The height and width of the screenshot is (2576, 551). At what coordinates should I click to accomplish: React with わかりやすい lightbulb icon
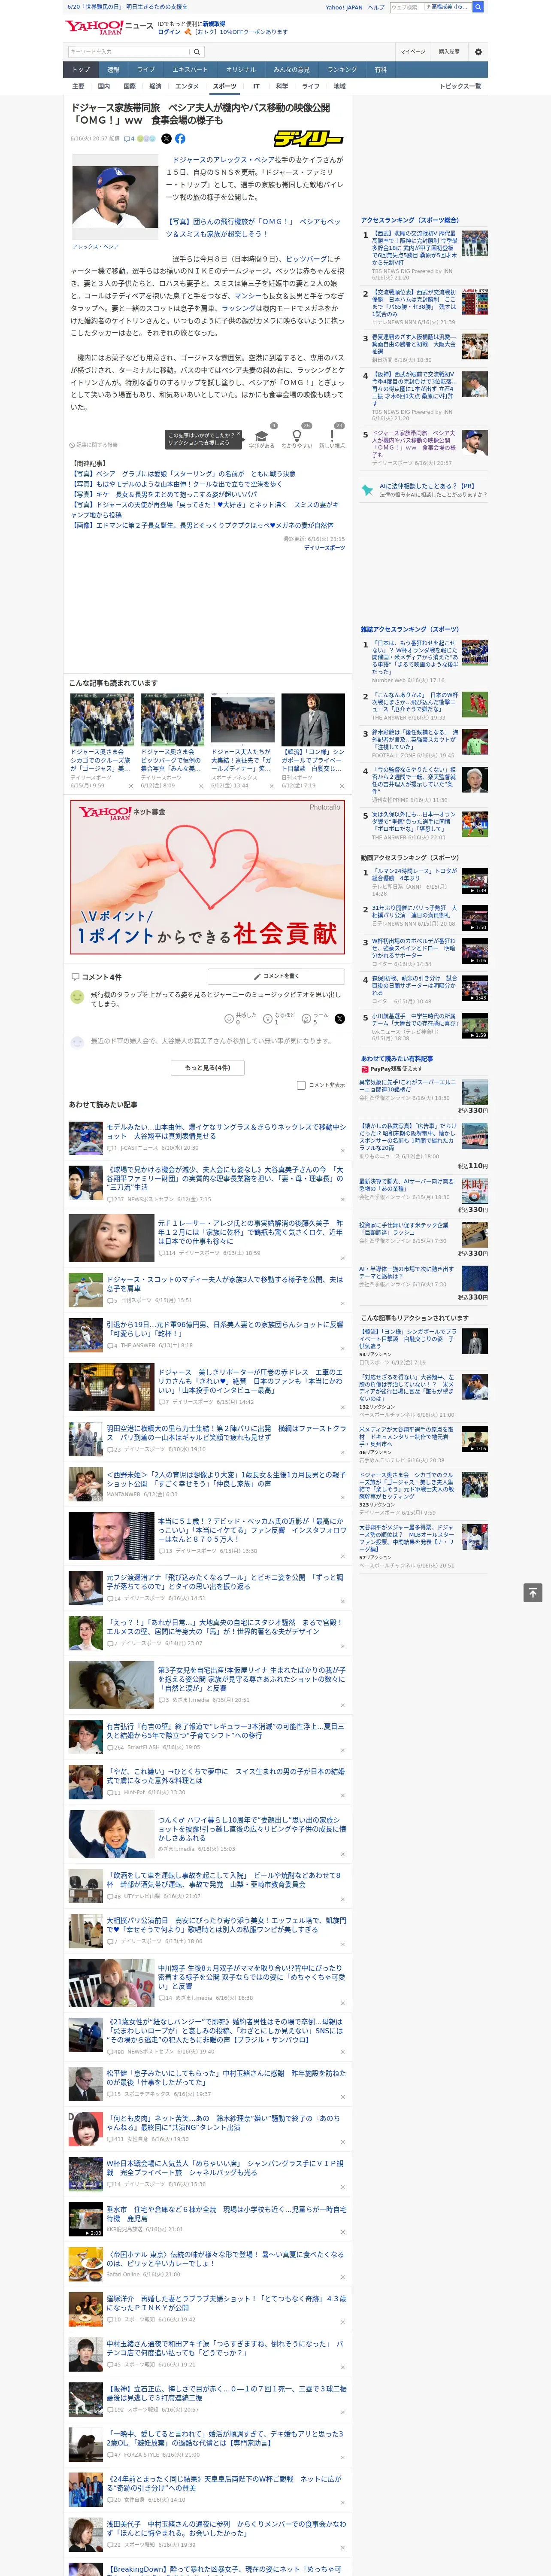point(297,437)
